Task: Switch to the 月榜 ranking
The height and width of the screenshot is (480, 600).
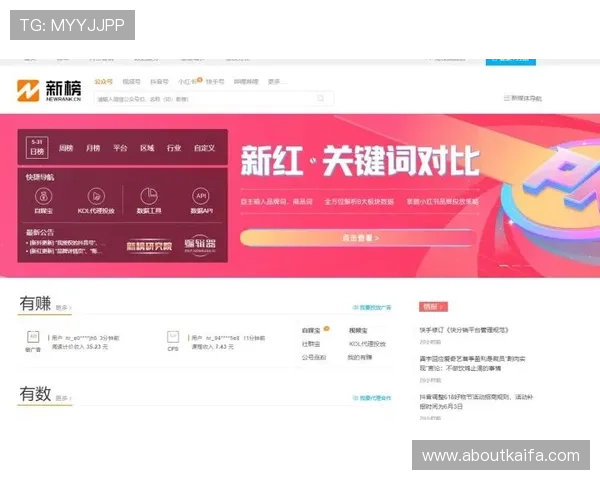Action: [93, 148]
